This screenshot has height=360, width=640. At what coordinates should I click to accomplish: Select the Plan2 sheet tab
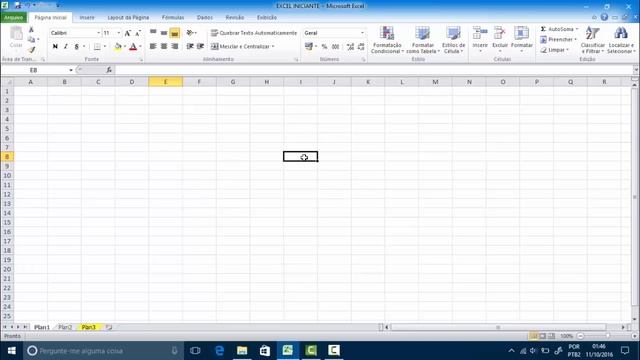tap(65, 327)
